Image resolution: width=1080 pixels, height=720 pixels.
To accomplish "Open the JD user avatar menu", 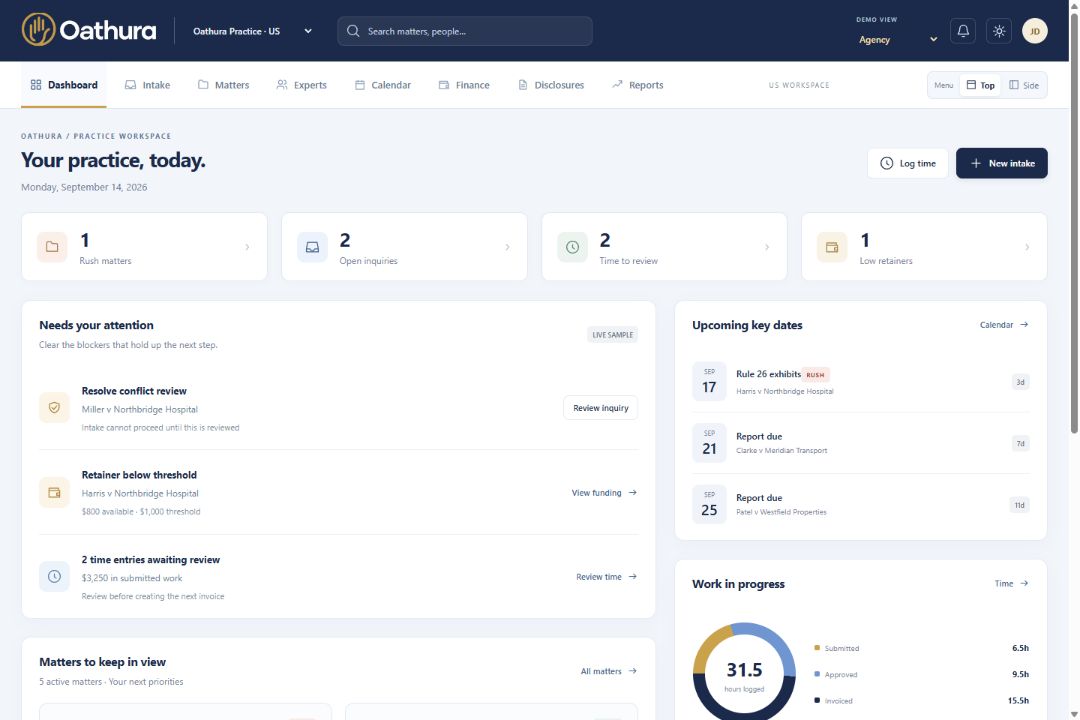I will [1035, 31].
